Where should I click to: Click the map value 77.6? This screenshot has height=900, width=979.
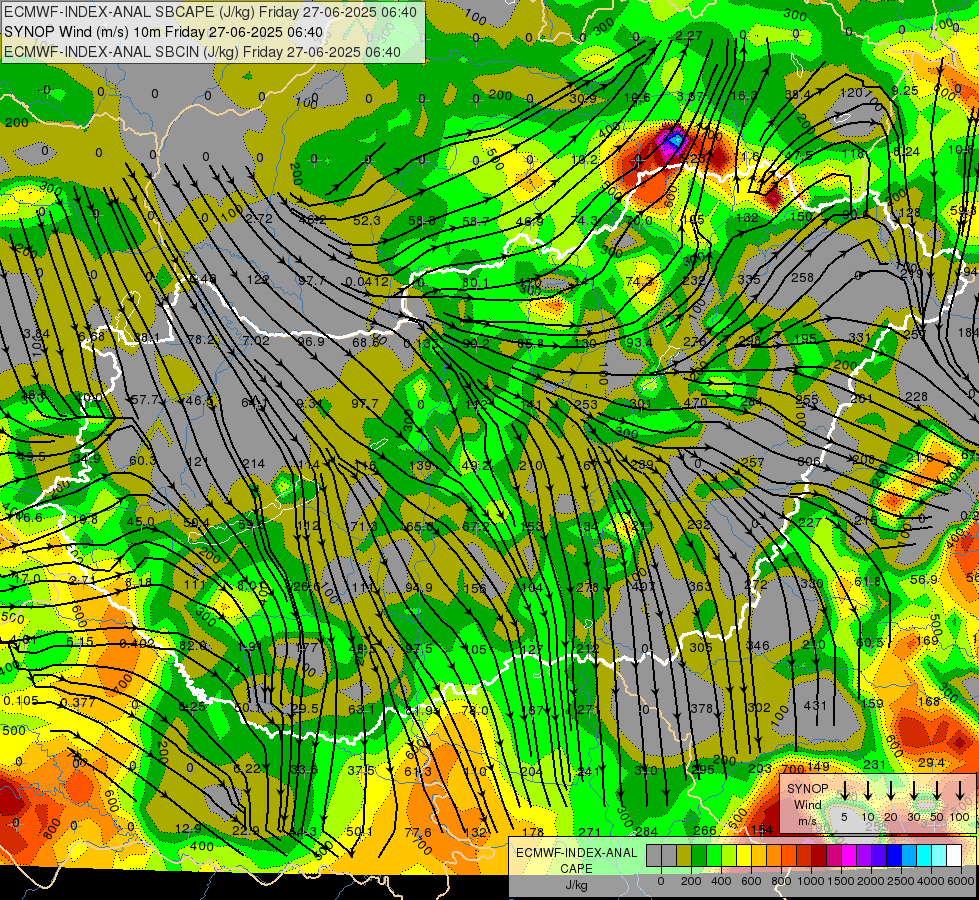click(x=418, y=832)
